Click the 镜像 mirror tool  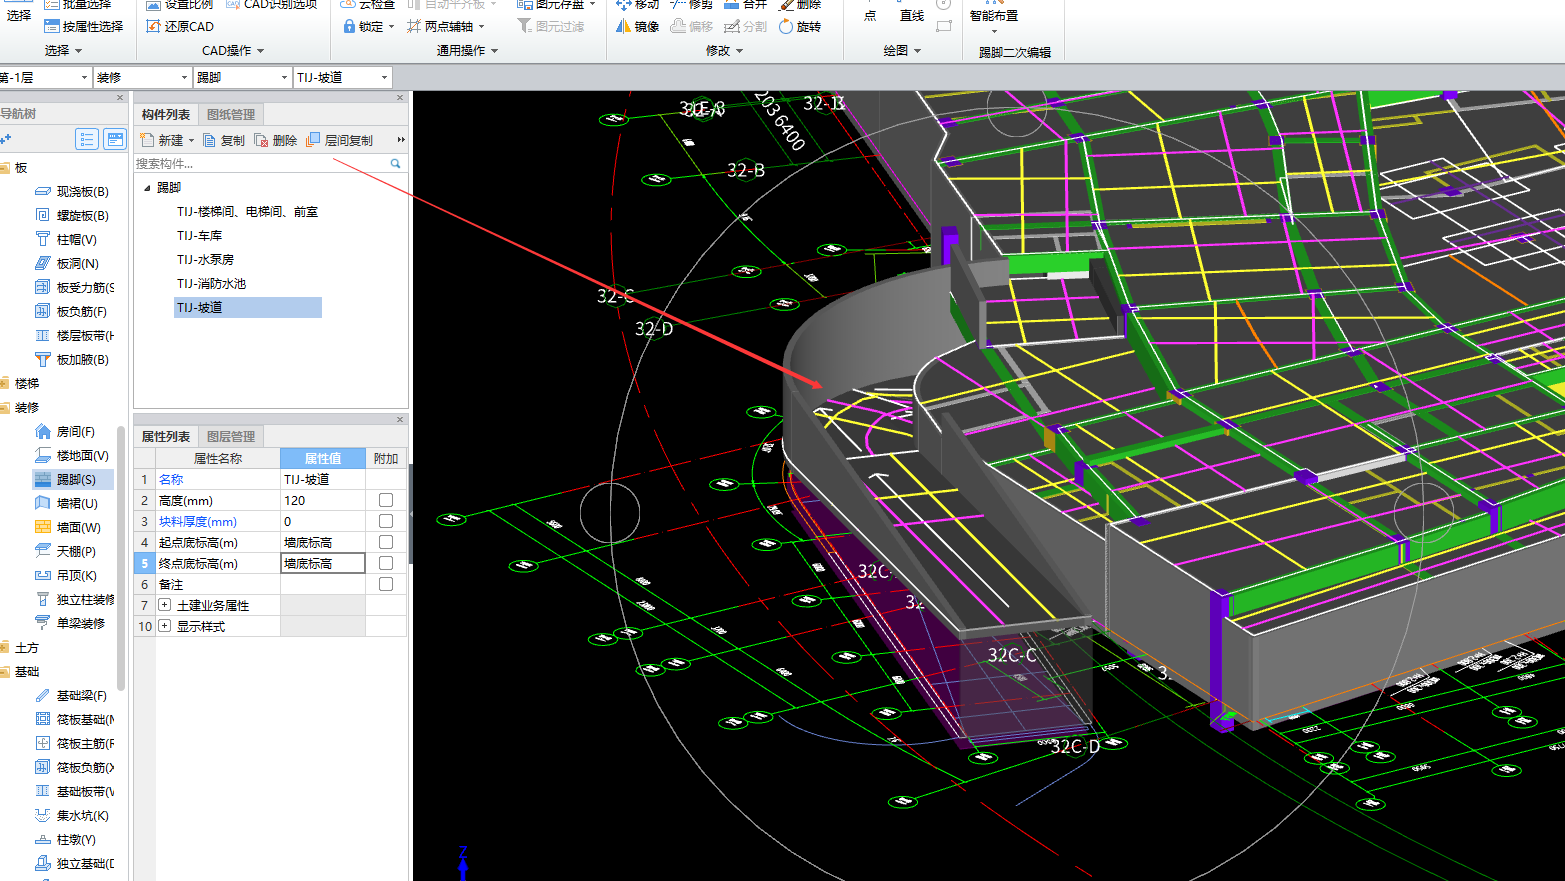637,26
